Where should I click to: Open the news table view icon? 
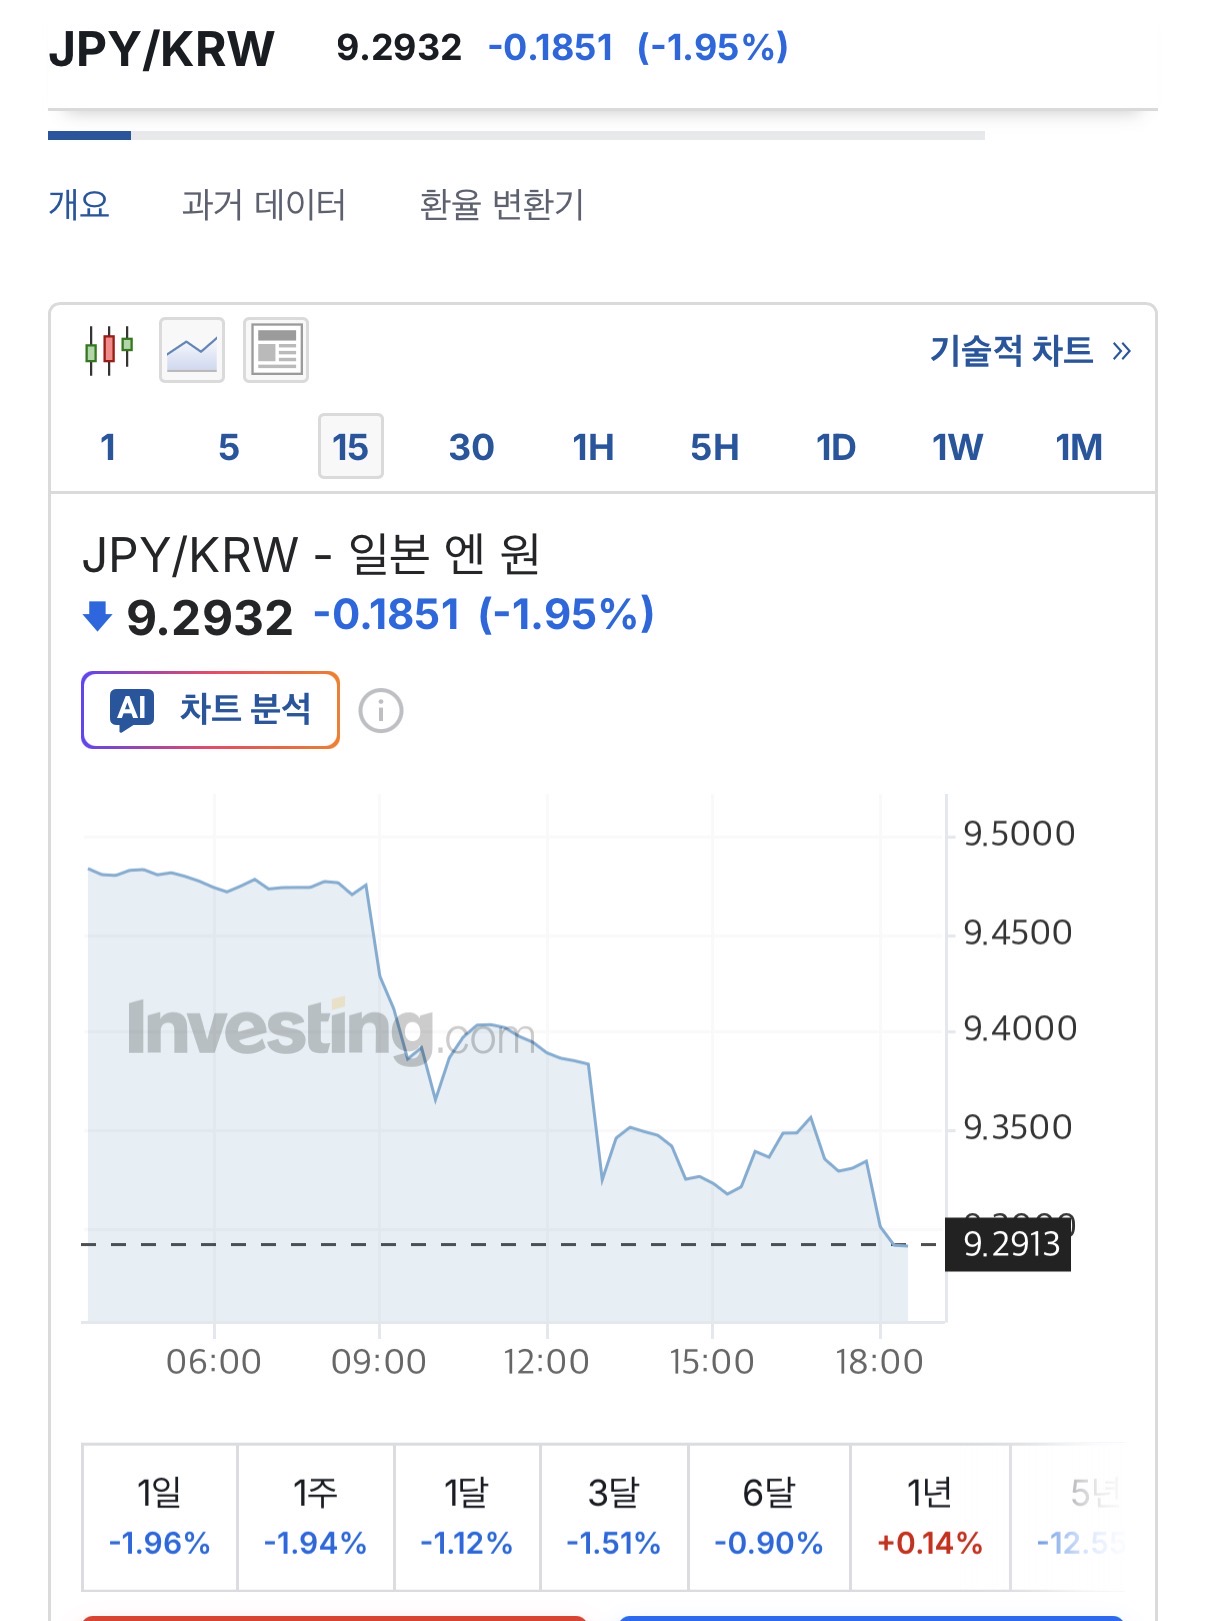[276, 350]
